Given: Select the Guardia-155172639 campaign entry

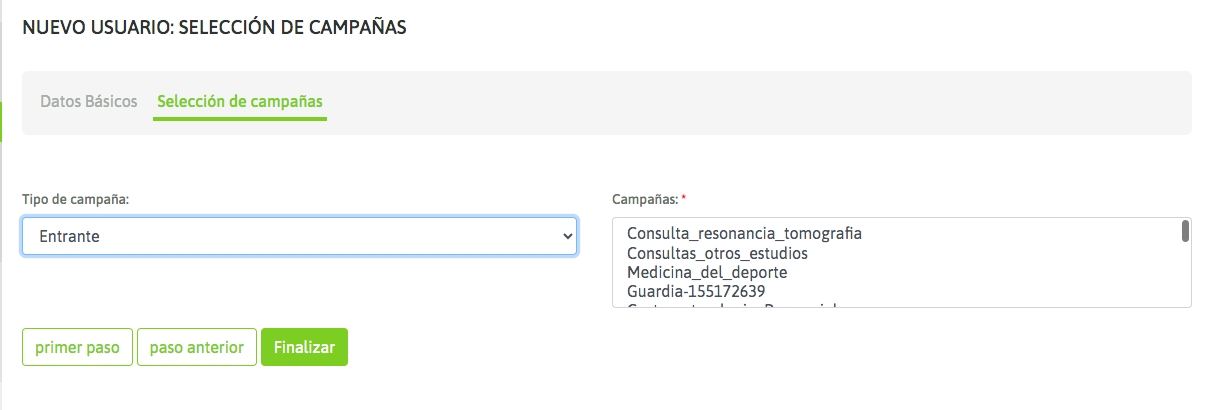Looking at the screenshot, I should 696,291.
